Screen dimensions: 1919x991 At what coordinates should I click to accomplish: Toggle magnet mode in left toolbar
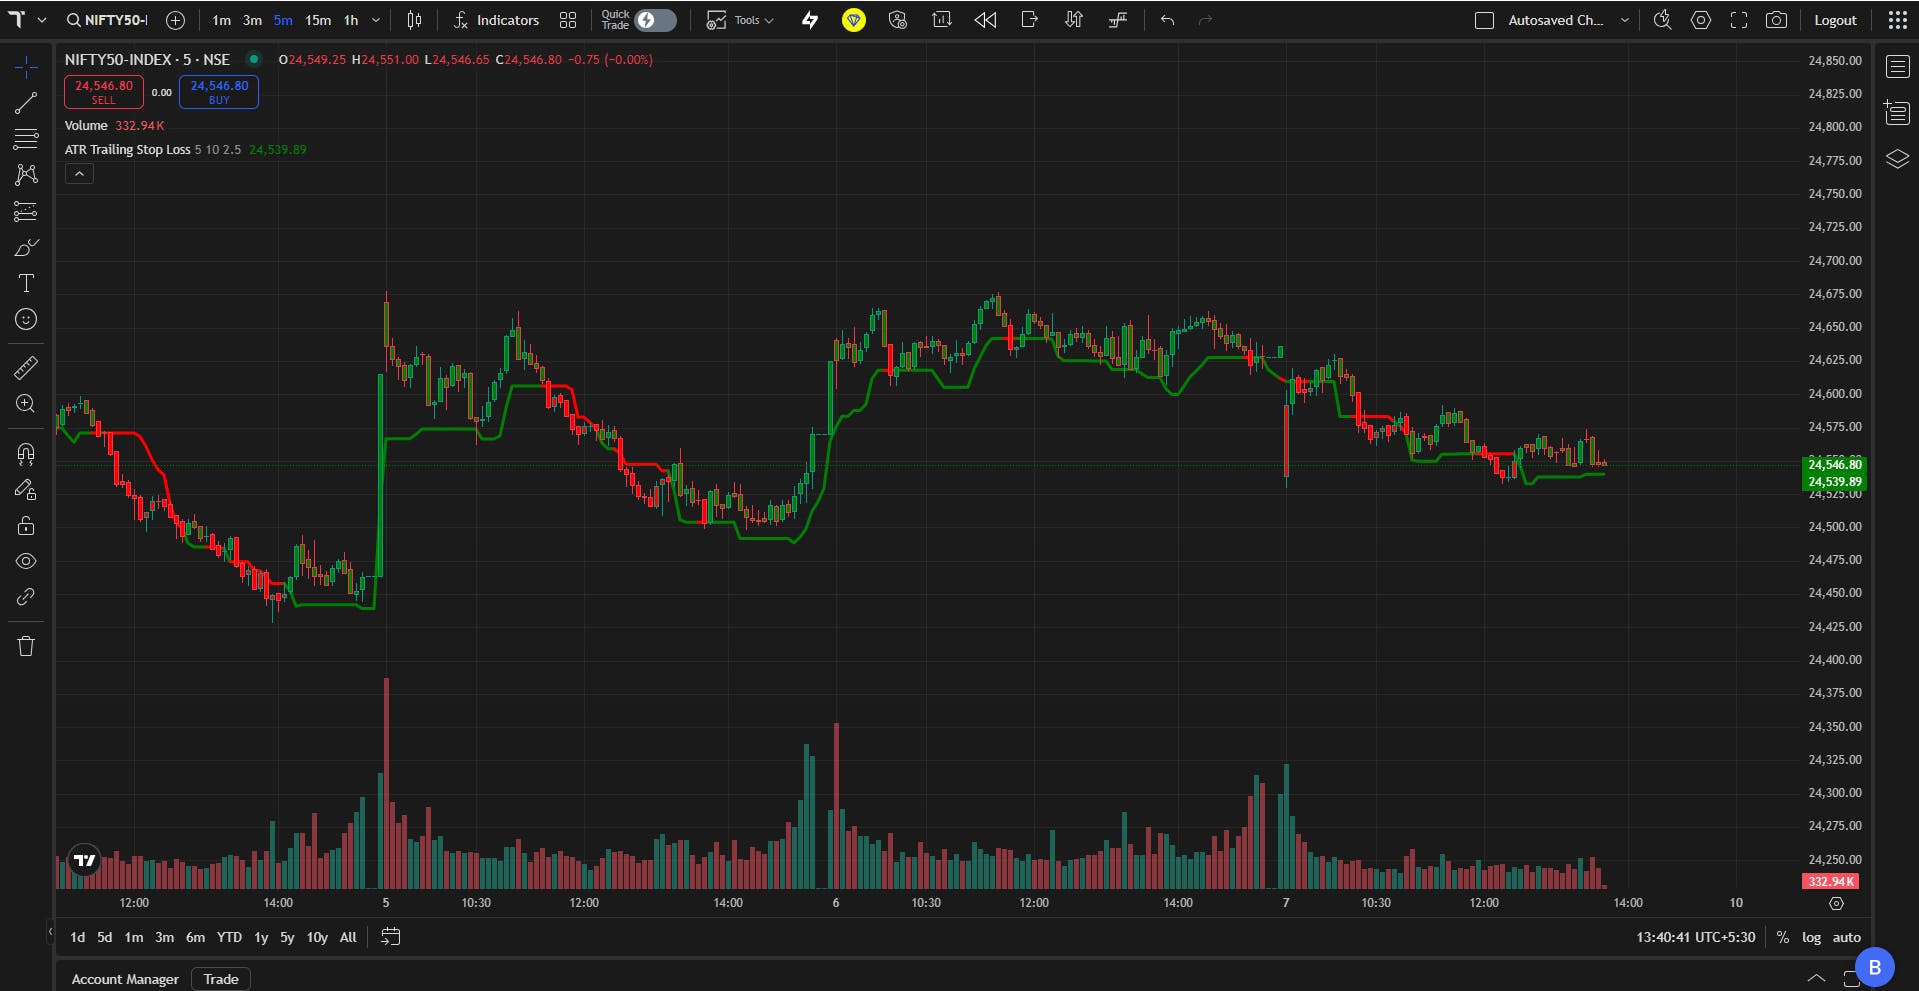click(x=26, y=454)
